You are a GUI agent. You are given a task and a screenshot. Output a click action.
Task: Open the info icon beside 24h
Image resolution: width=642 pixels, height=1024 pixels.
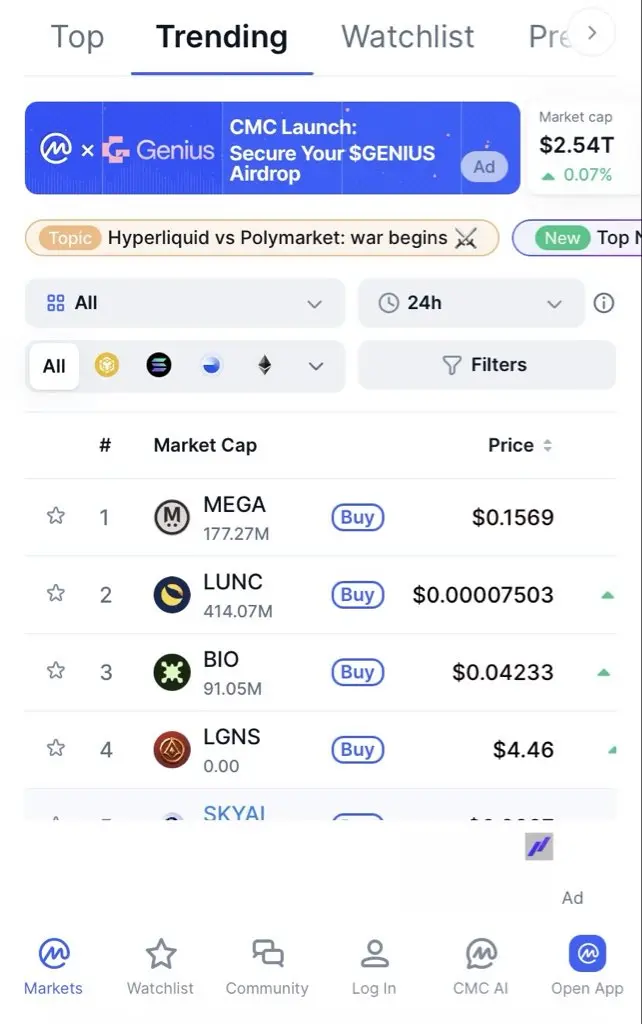tap(604, 303)
